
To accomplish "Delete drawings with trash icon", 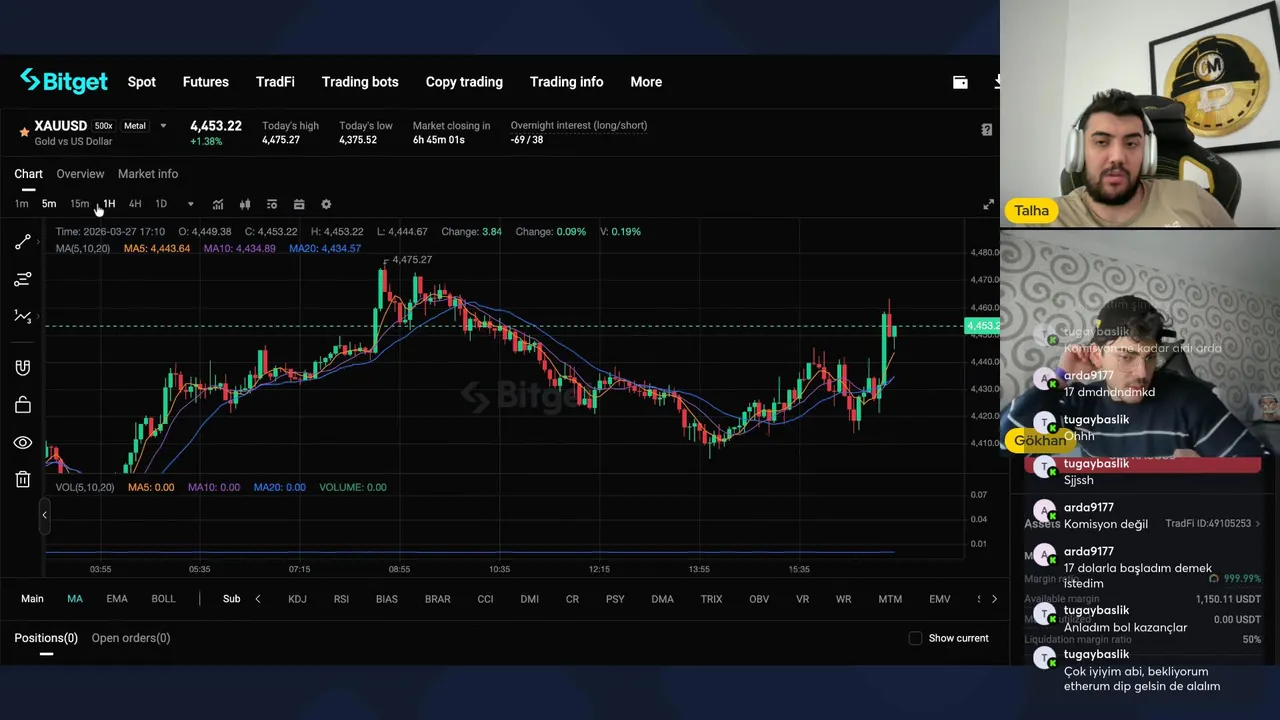I will tap(23, 479).
